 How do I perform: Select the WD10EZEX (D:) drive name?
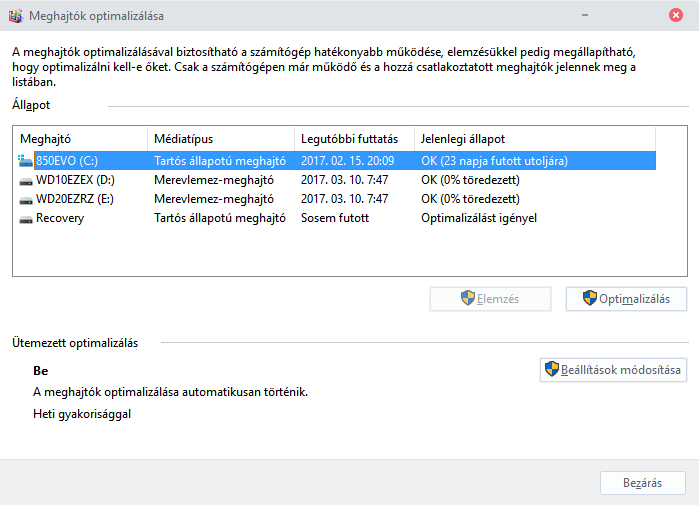[x=75, y=180]
